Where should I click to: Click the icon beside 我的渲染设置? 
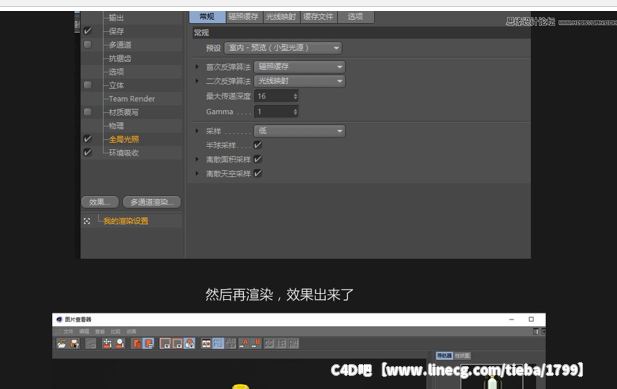[x=87, y=221]
